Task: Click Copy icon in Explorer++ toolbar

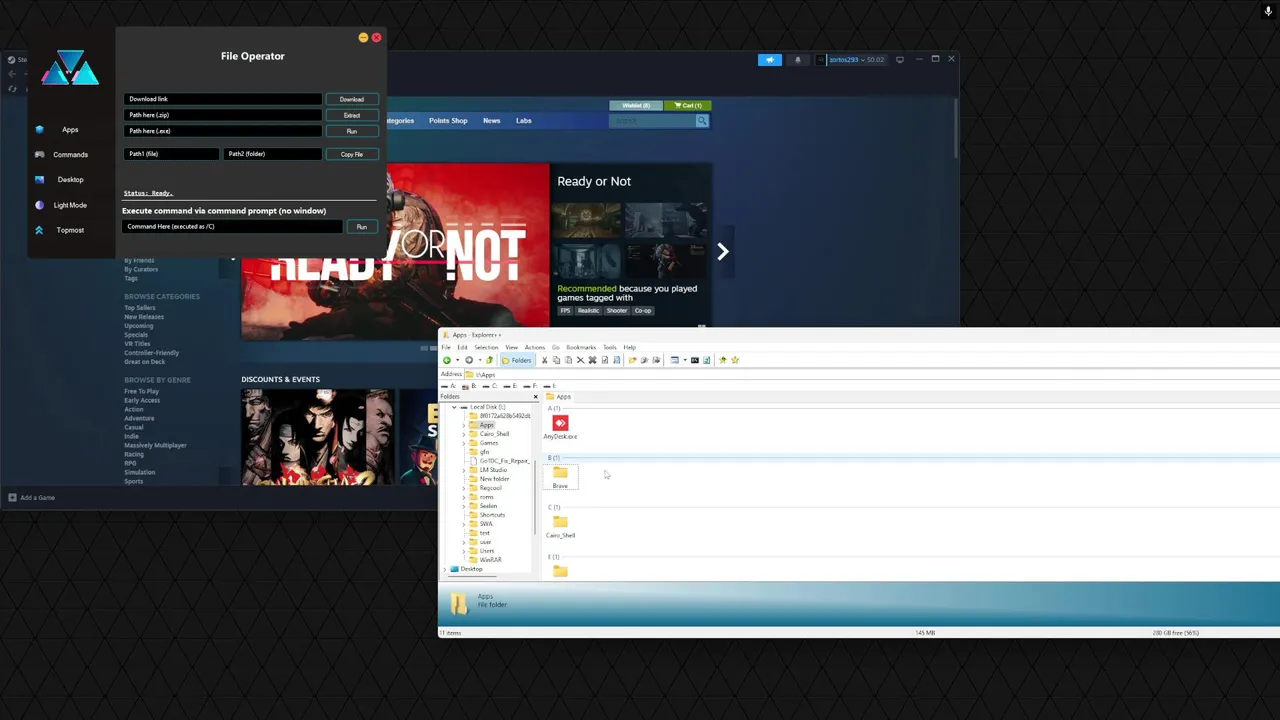Action: point(556,360)
